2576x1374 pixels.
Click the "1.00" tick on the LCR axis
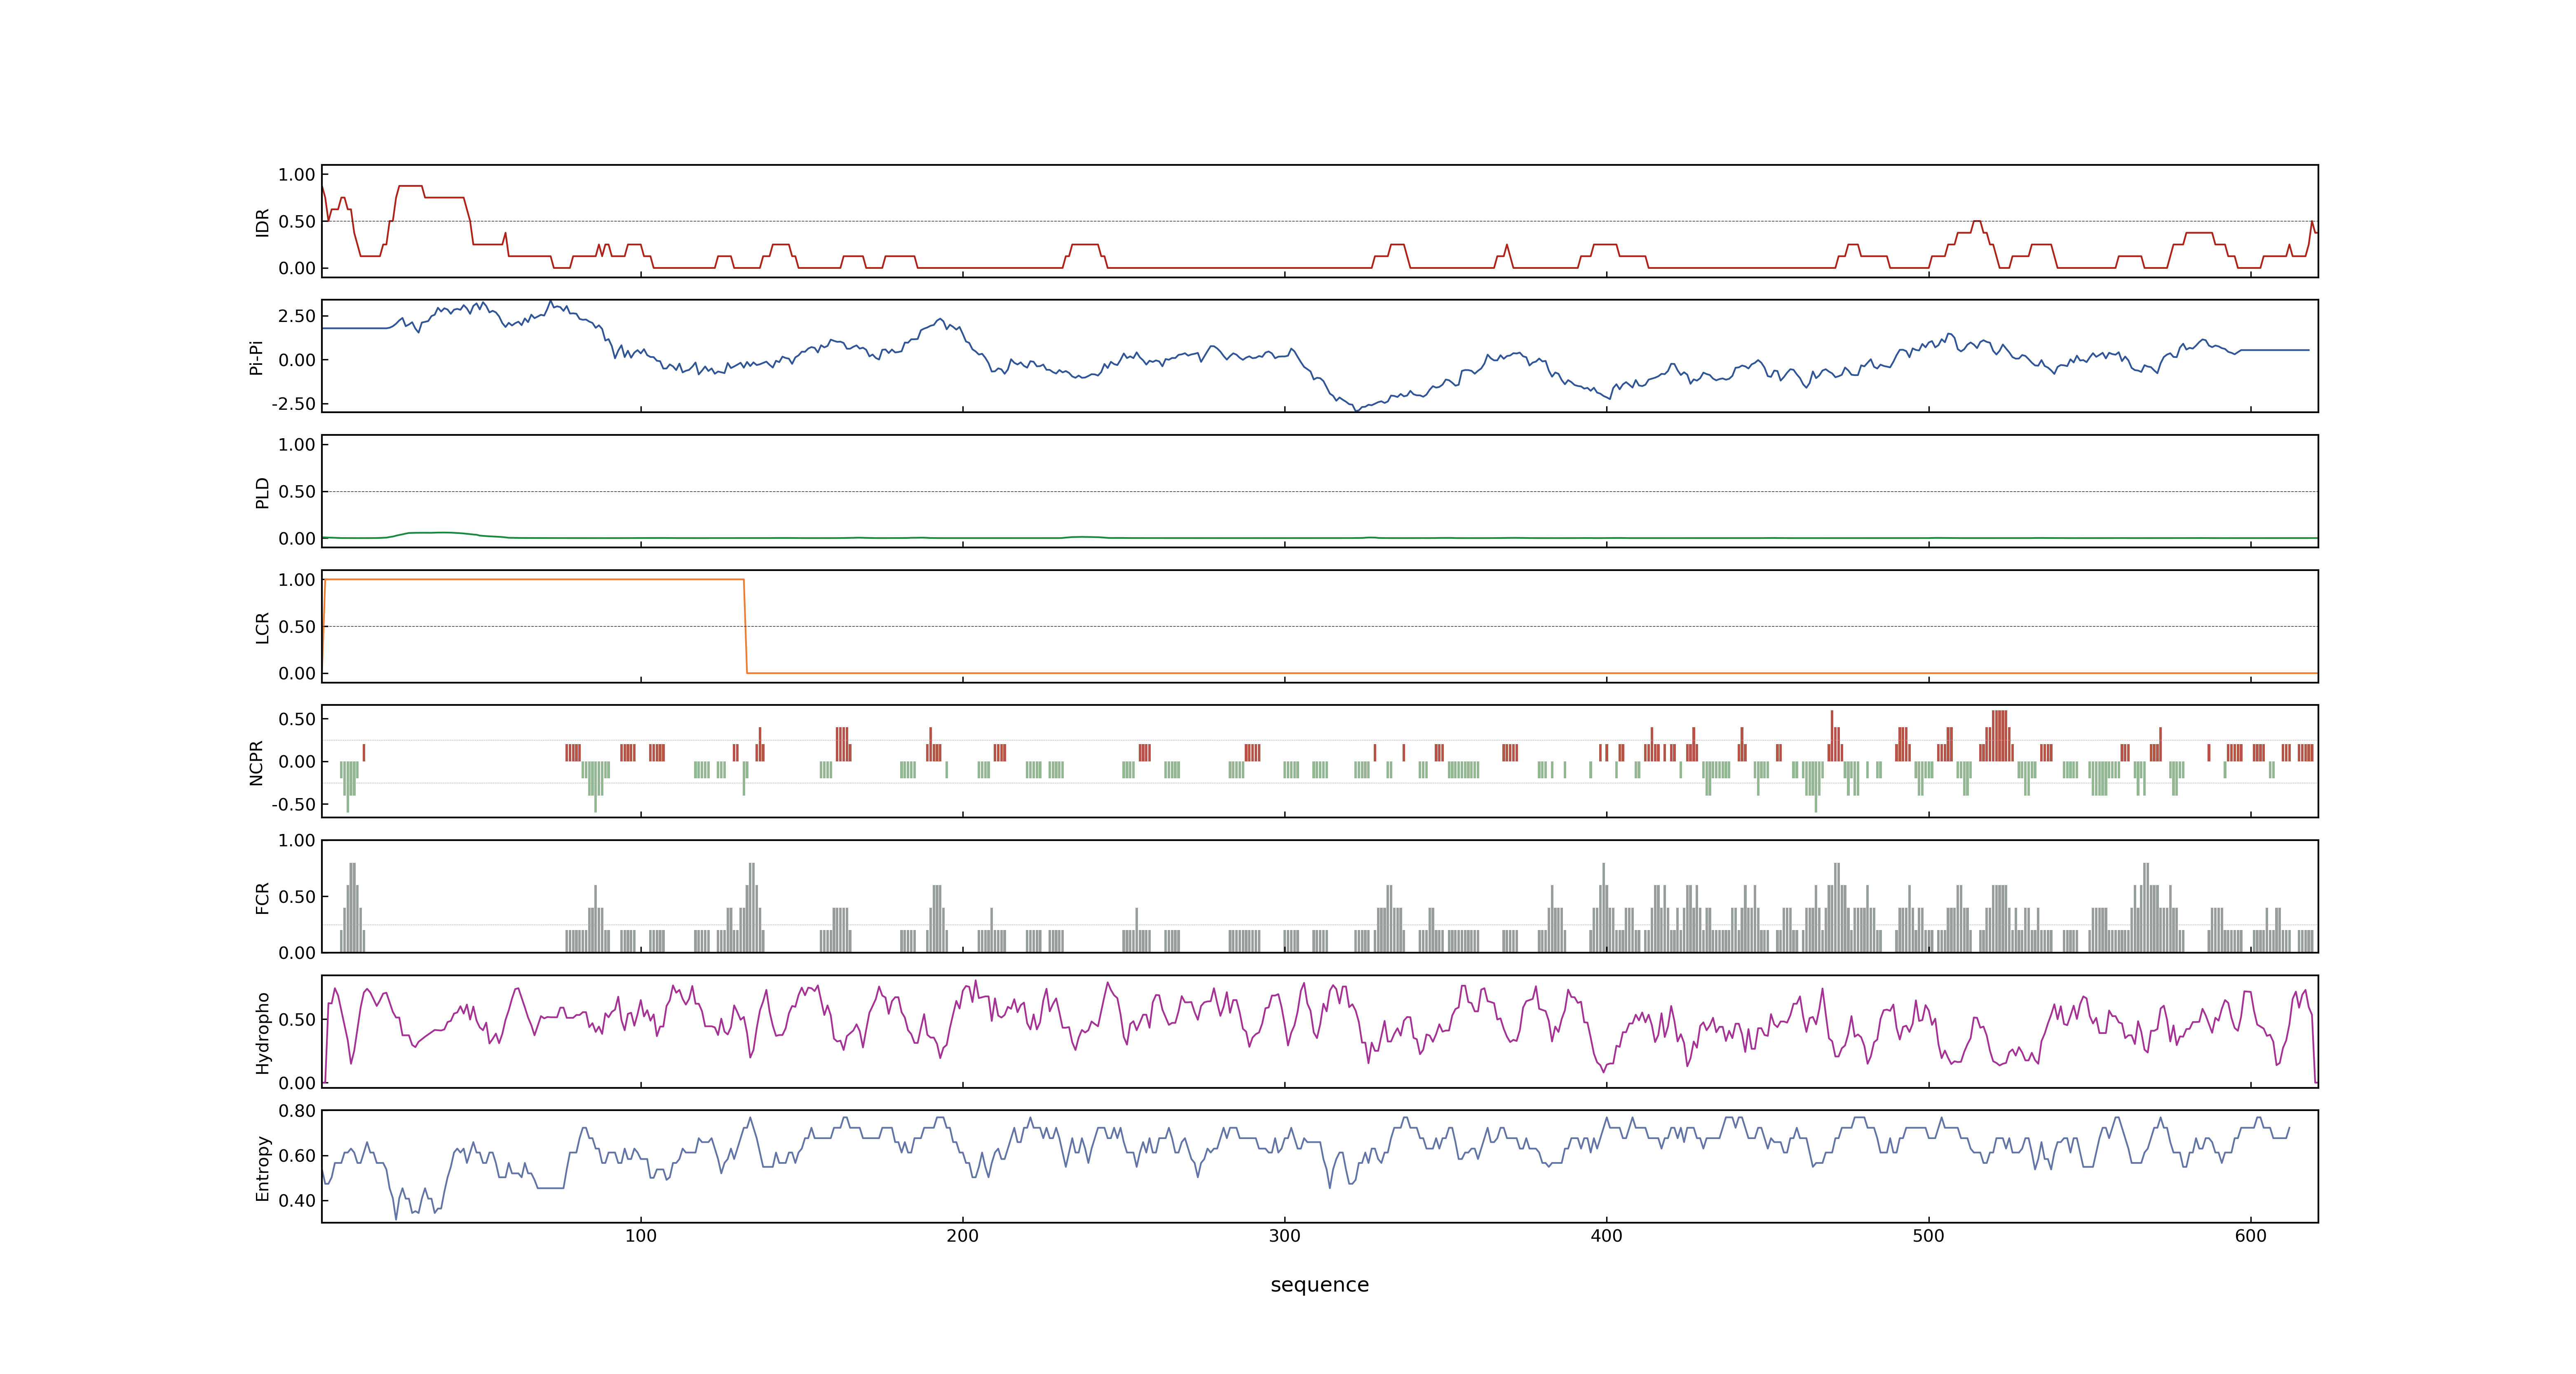pyautogui.click(x=297, y=580)
